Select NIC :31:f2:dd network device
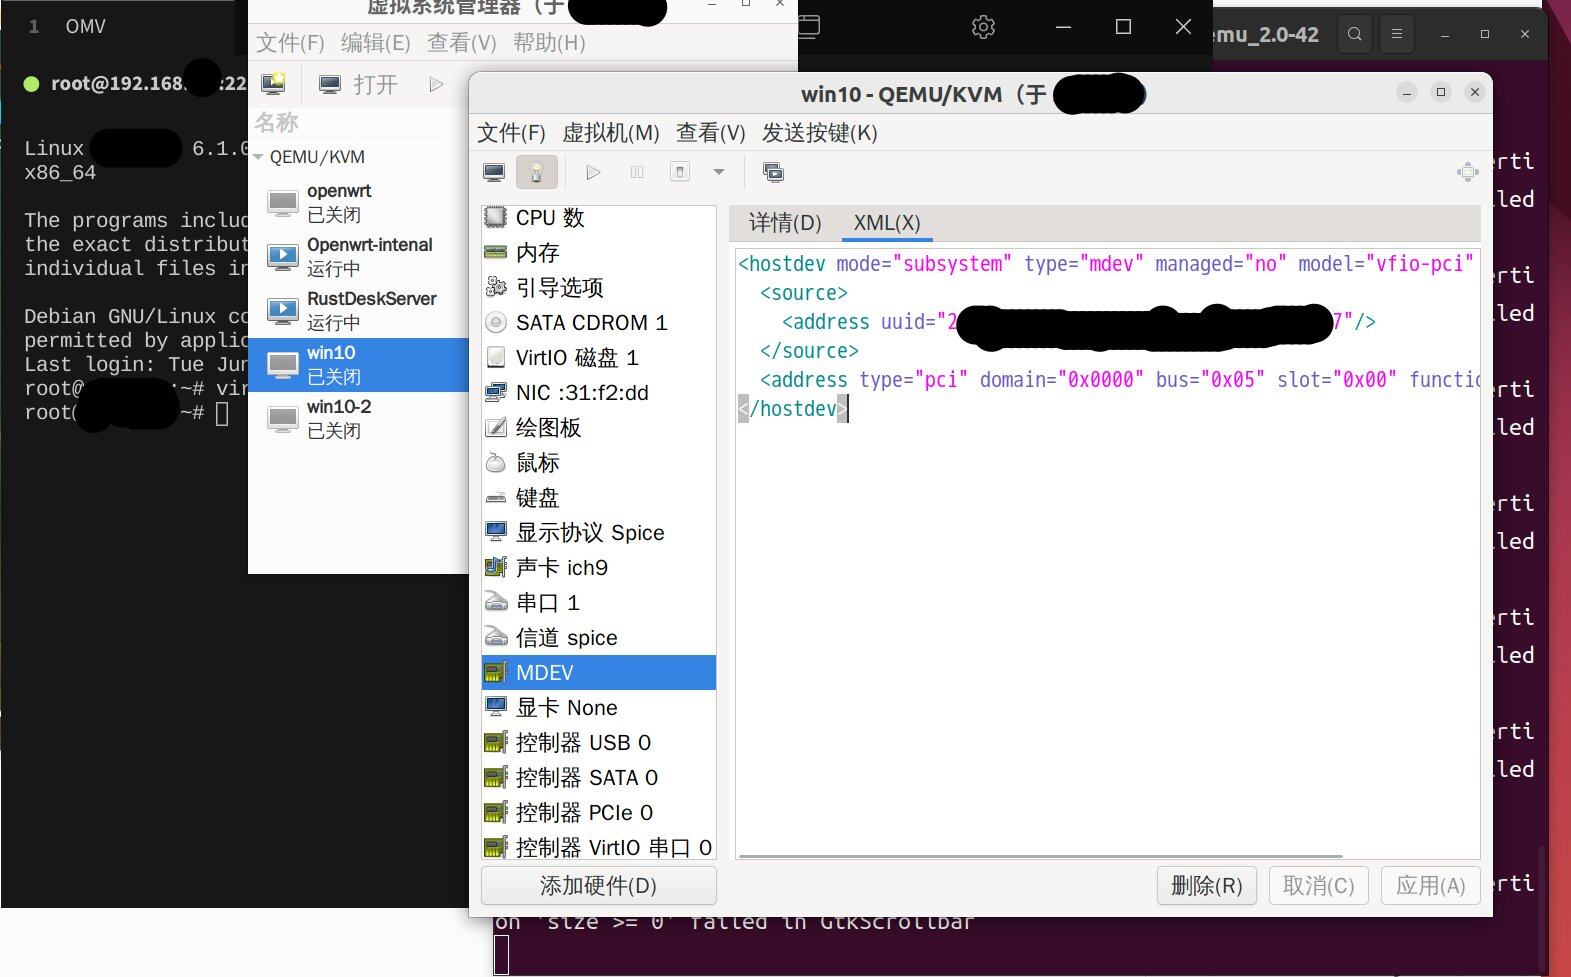Image resolution: width=1571 pixels, height=977 pixels. (598, 393)
